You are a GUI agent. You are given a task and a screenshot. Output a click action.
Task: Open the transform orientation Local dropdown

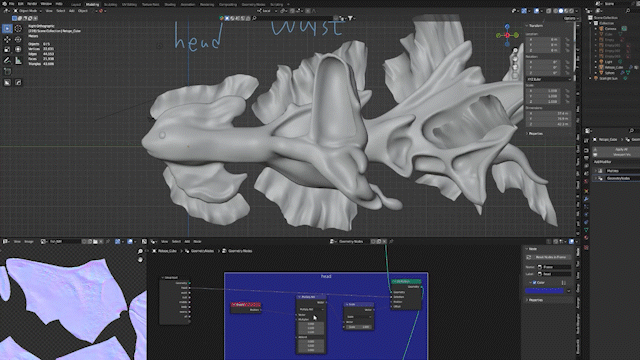(x=266, y=11)
